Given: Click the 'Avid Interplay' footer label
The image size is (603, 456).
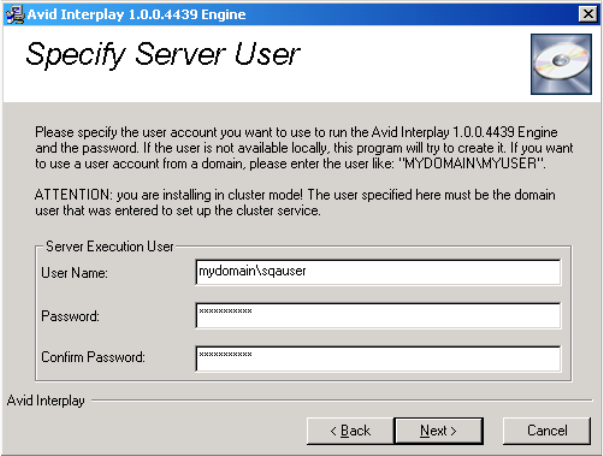Looking at the screenshot, I should click(46, 401).
